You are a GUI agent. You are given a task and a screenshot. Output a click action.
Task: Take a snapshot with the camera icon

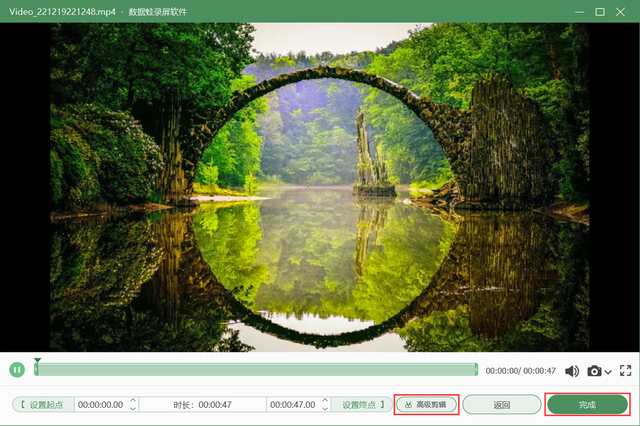(x=594, y=371)
